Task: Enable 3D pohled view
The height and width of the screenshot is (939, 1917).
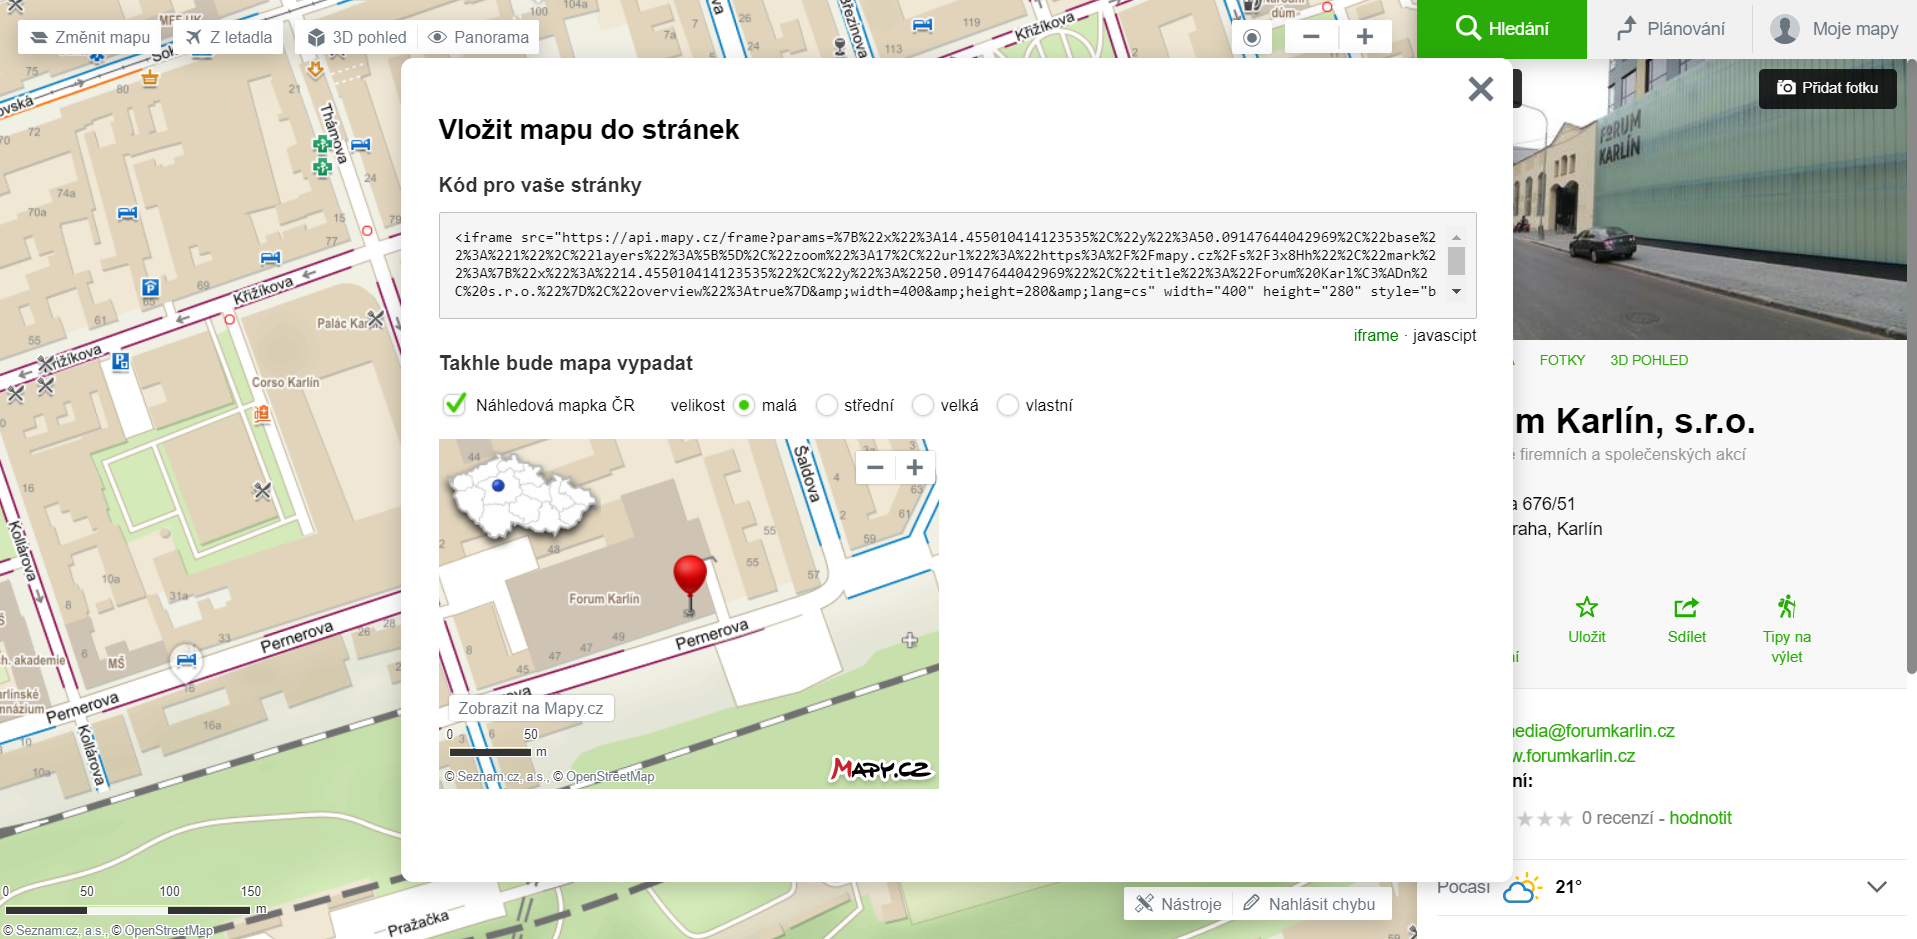Action: tap(357, 37)
